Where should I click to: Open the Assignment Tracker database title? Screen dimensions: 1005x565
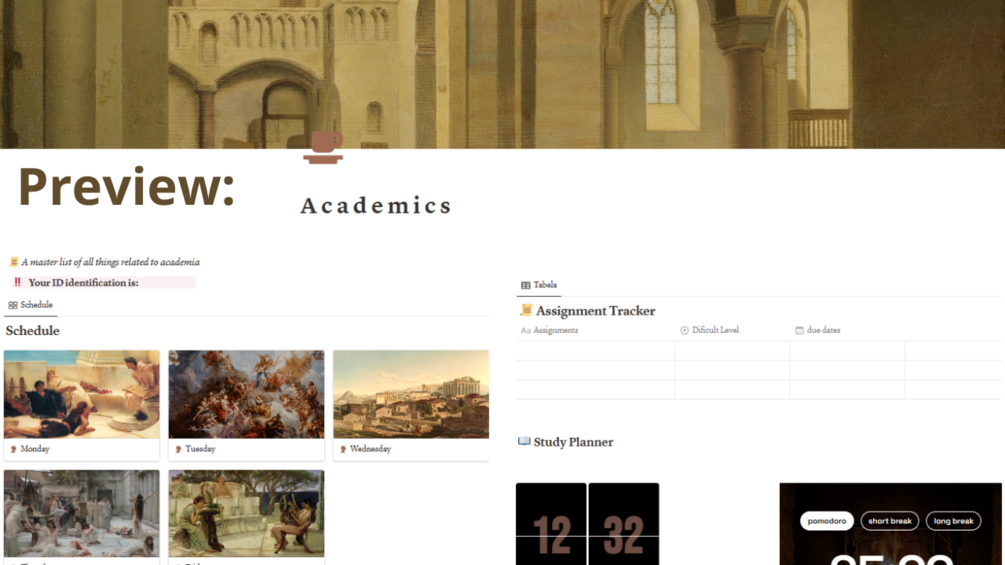pos(595,311)
